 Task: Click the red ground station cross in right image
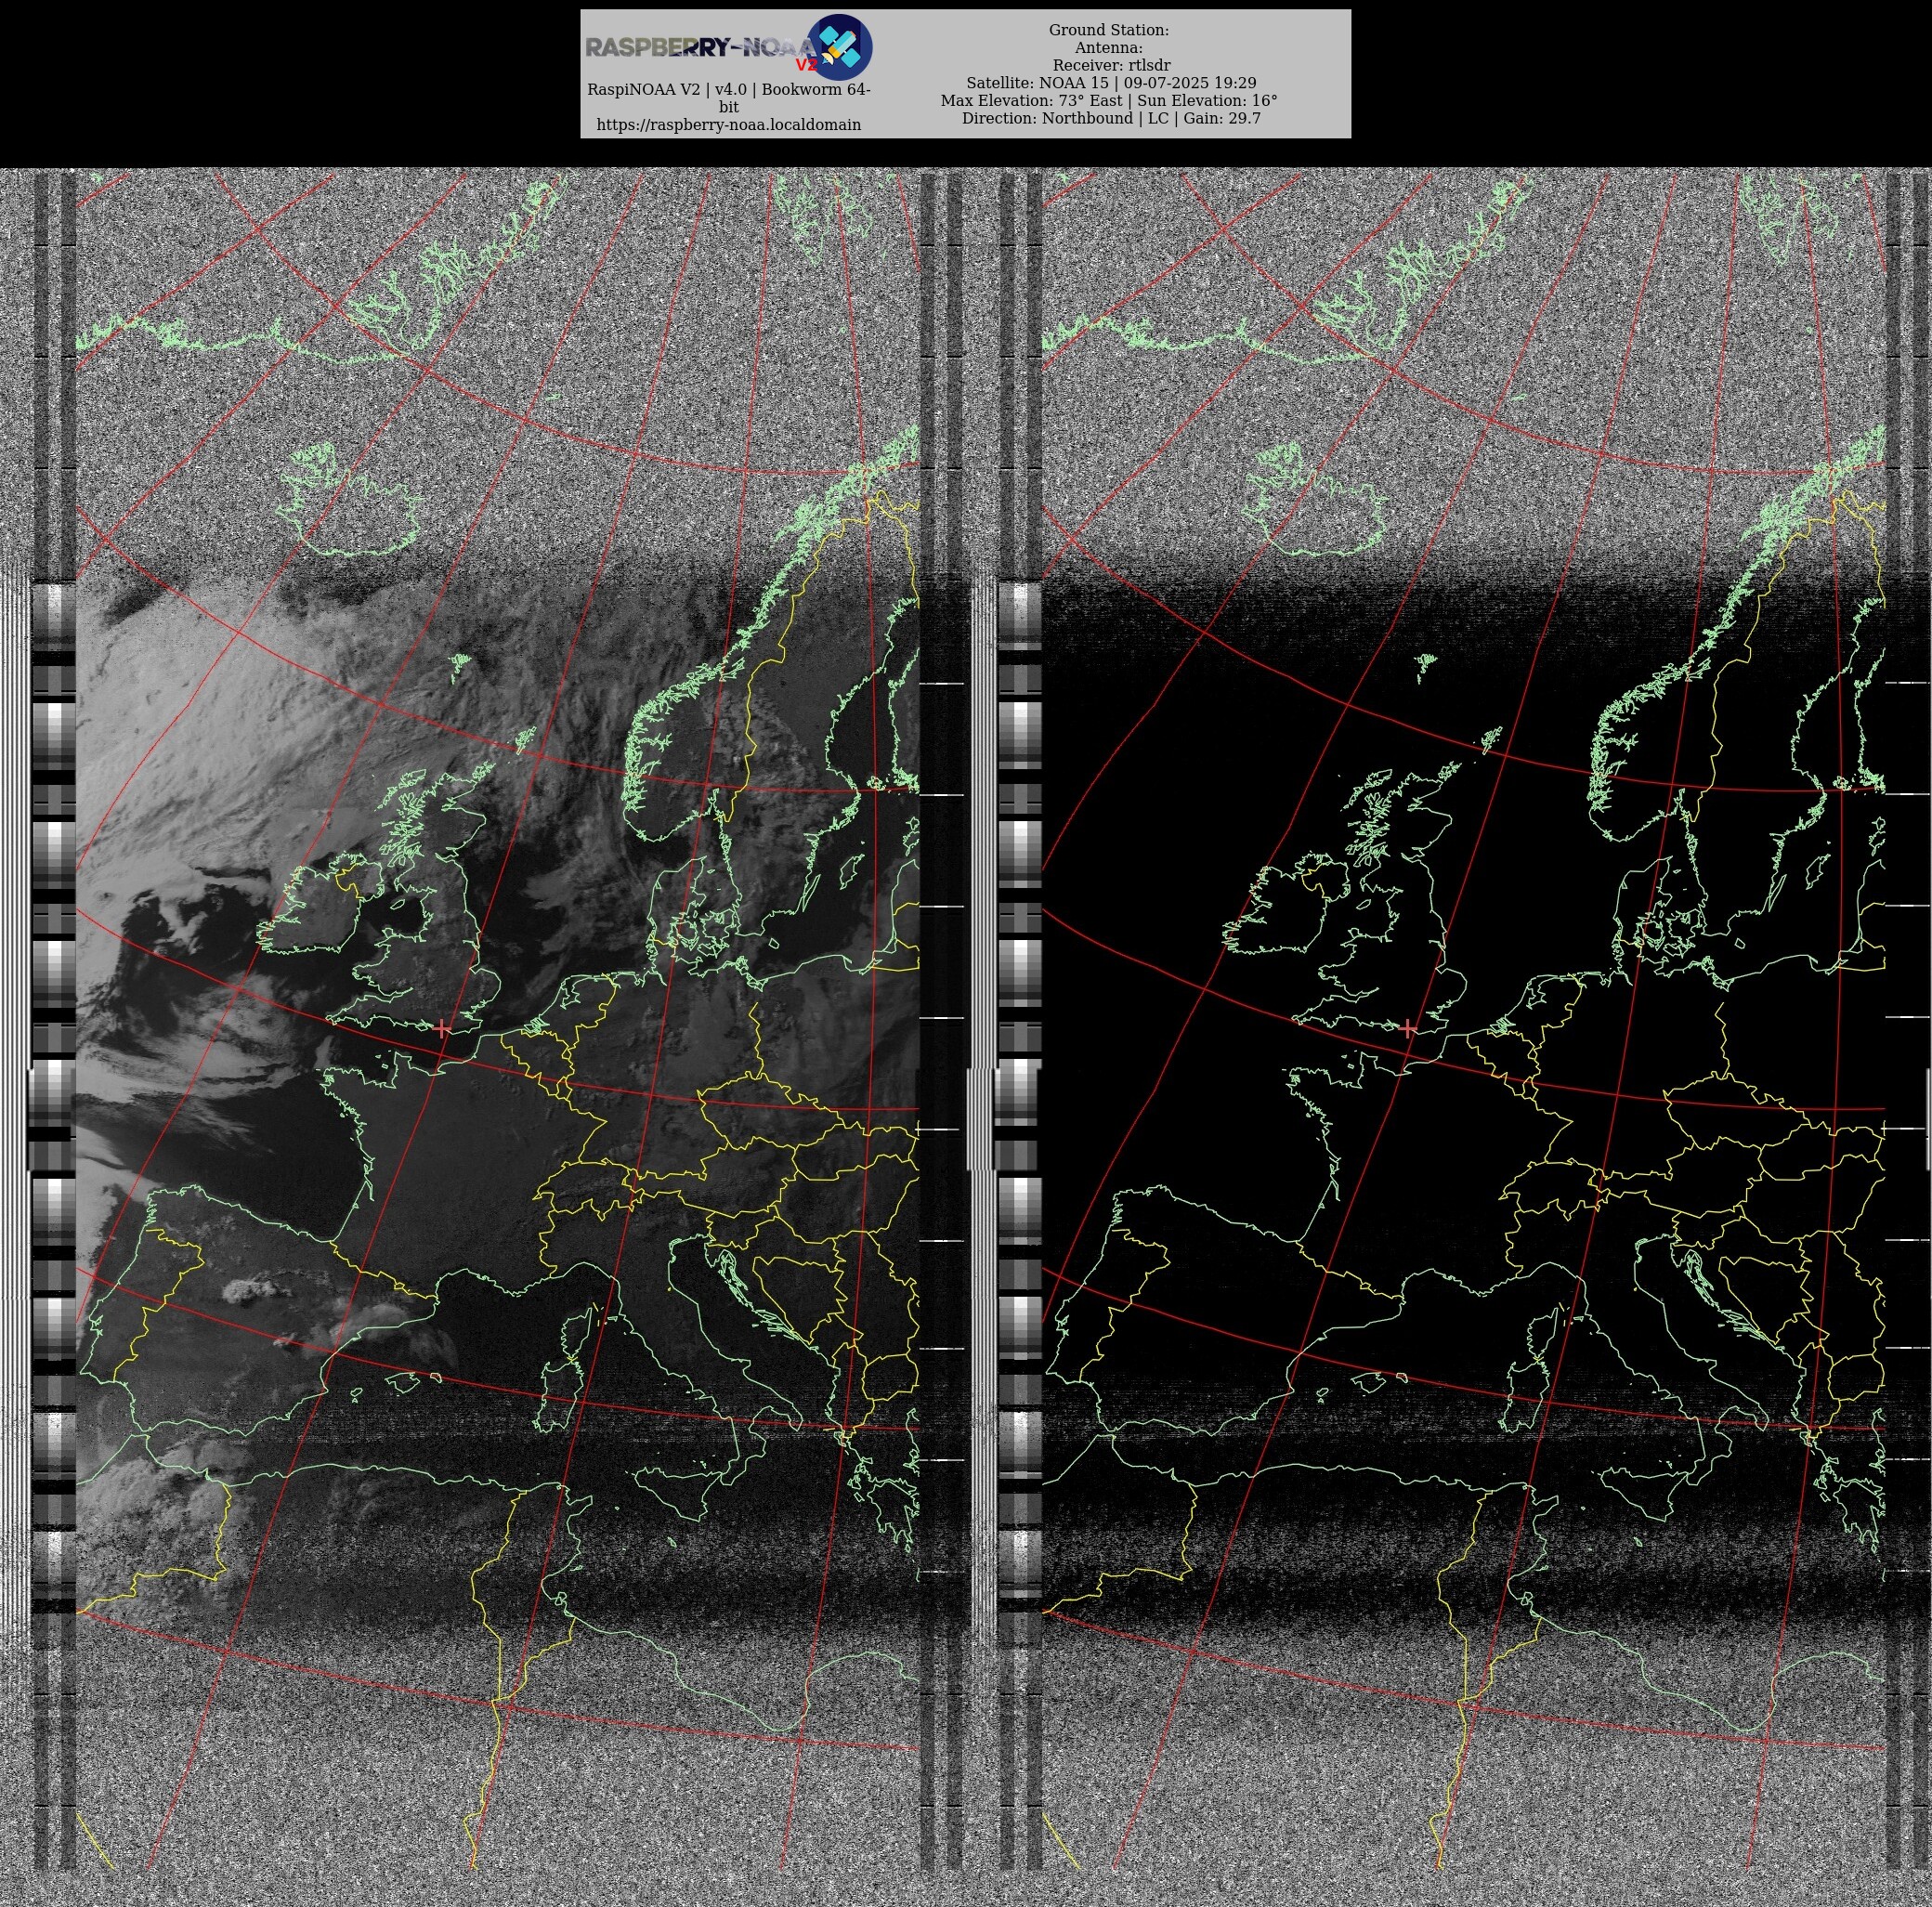pos(1408,1028)
